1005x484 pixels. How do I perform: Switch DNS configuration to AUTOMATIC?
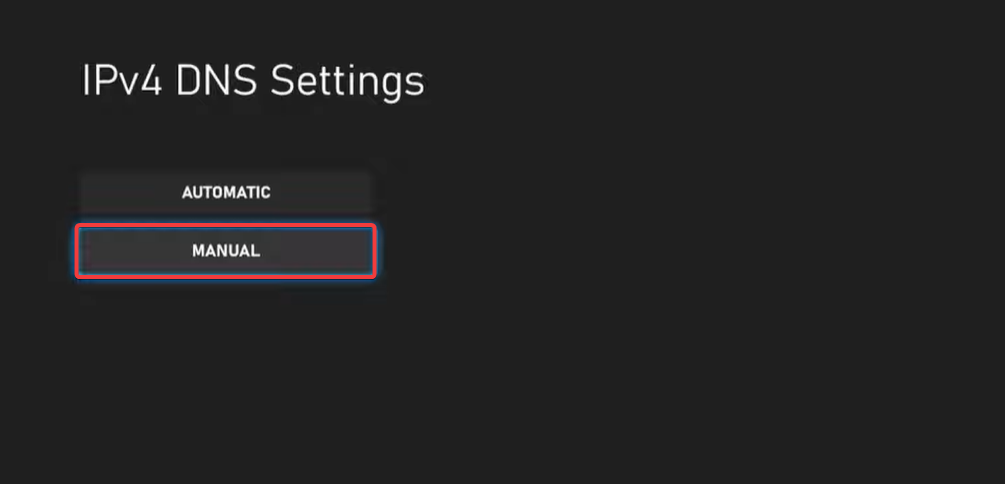tap(226, 192)
